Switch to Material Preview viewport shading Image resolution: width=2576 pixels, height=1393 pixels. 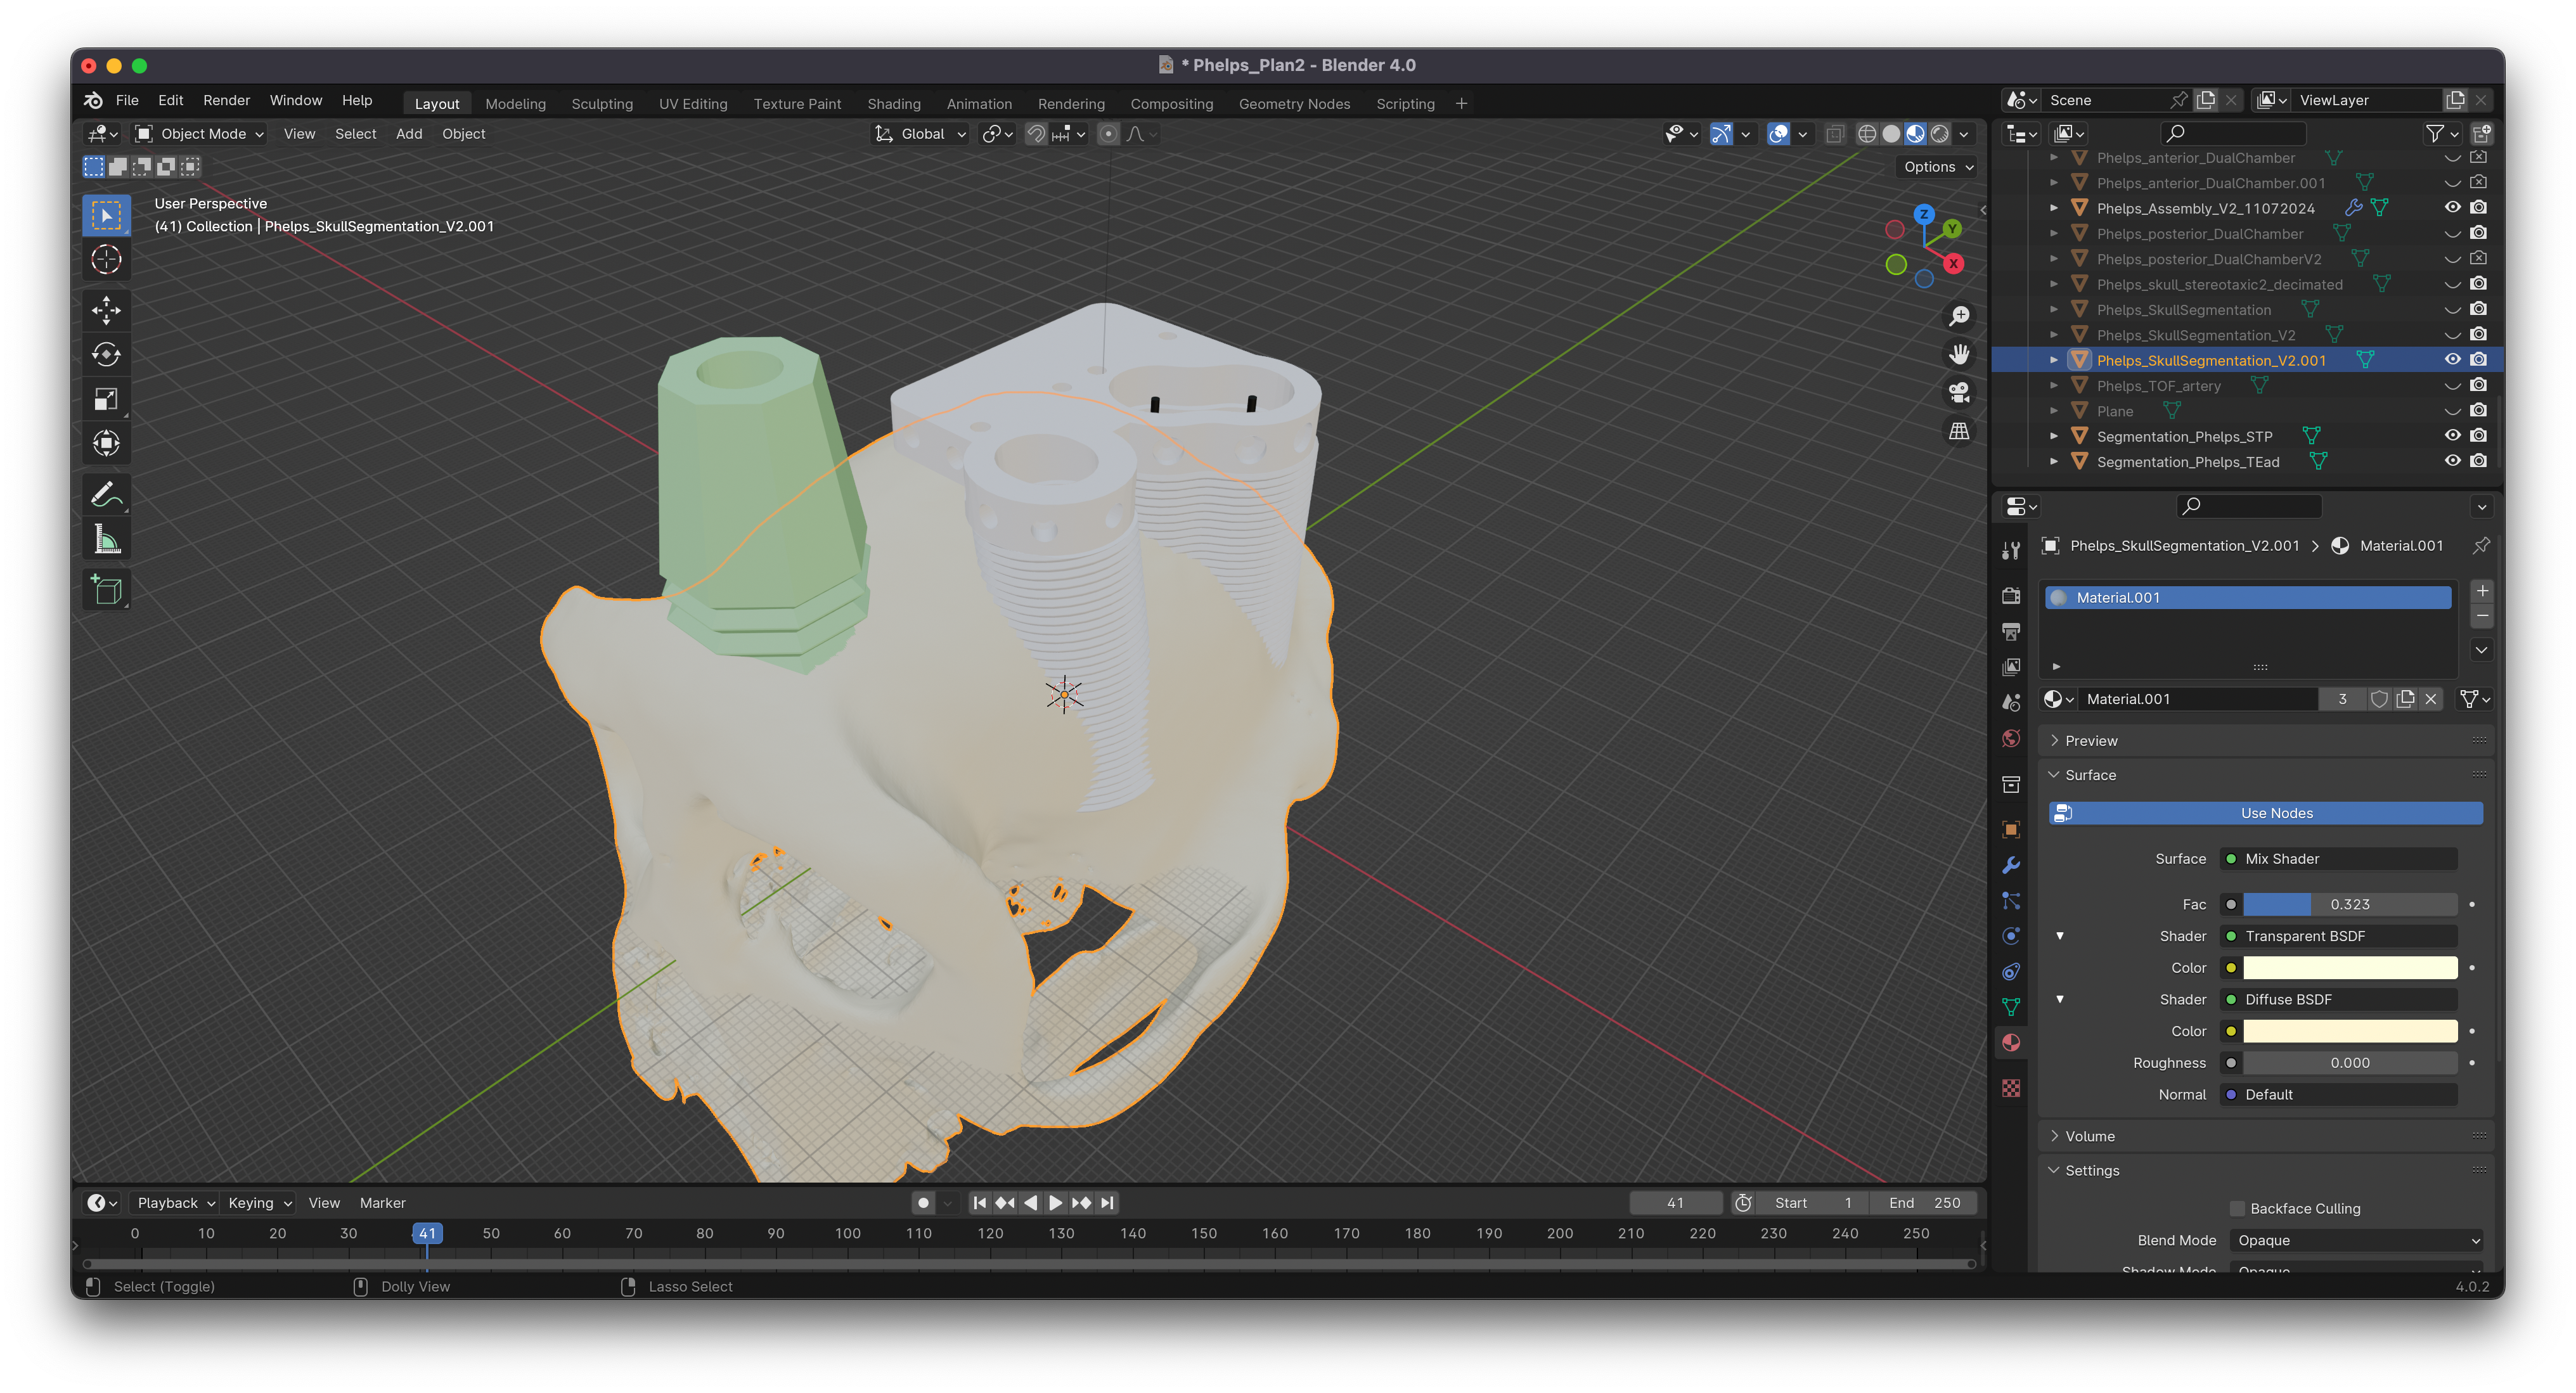[1915, 134]
